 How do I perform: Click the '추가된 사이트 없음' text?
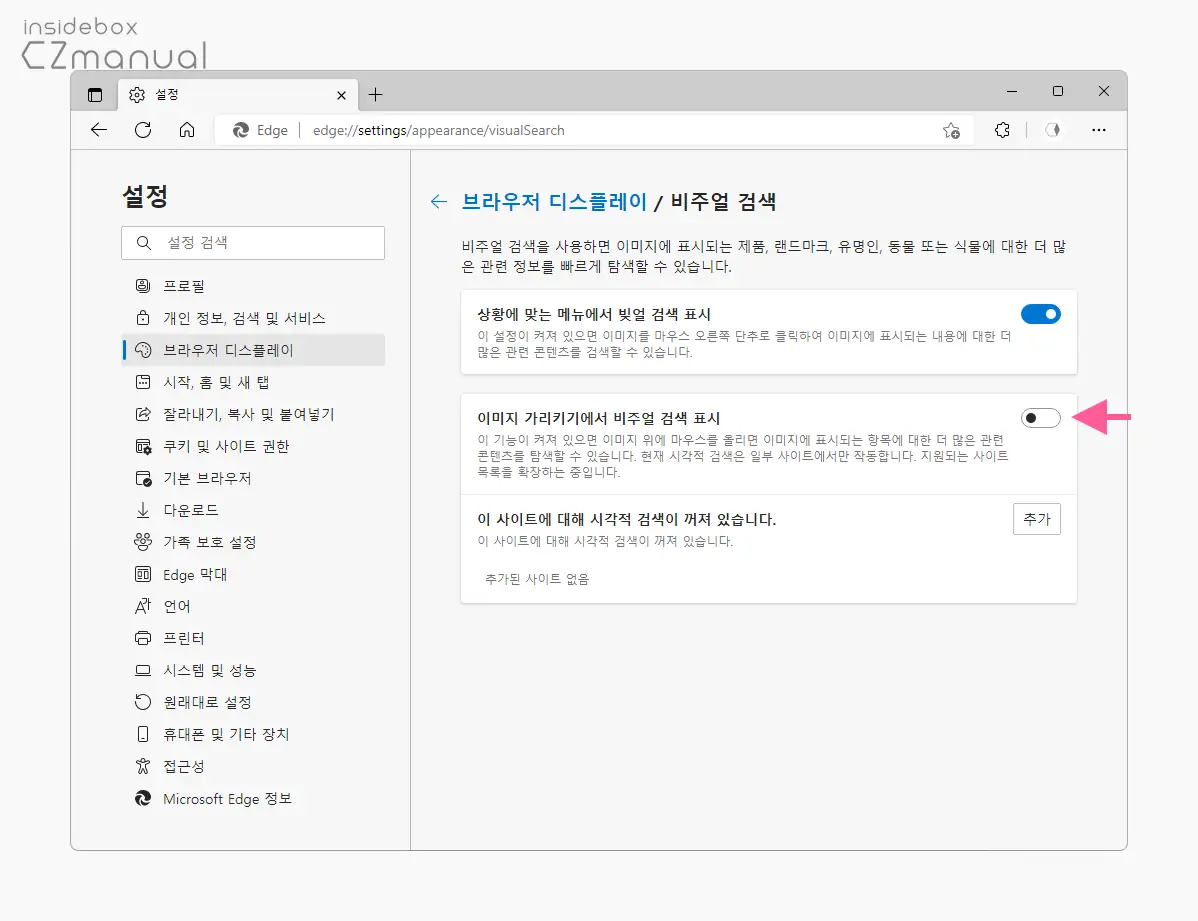537,579
